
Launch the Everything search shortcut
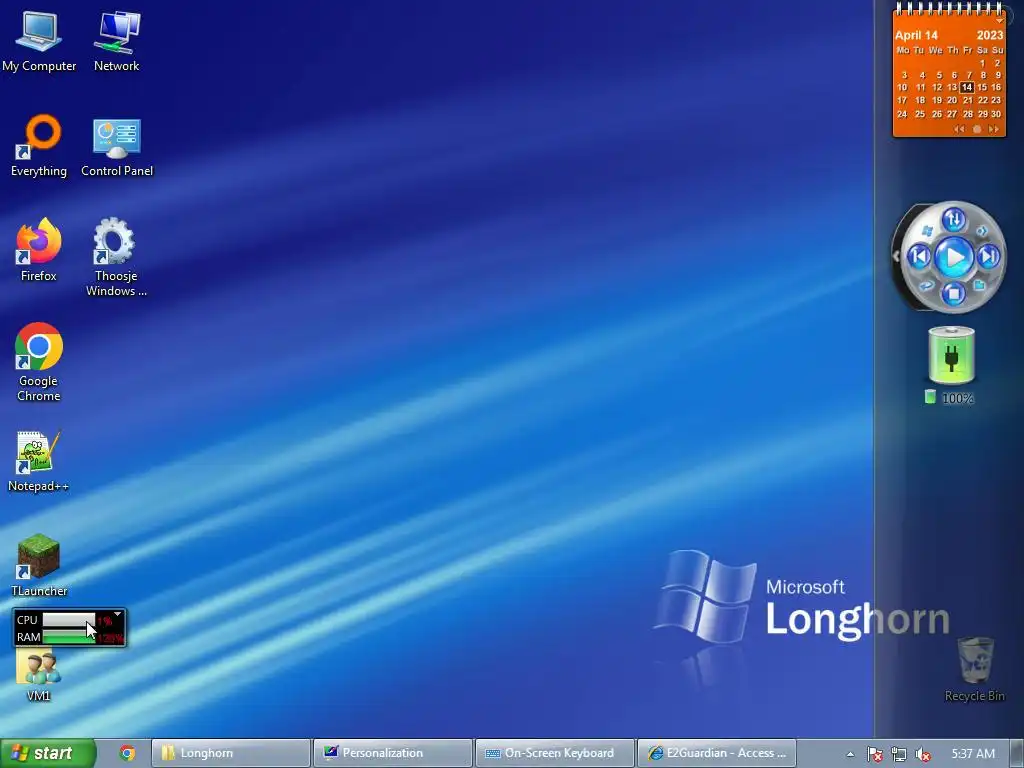pos(39,146)
